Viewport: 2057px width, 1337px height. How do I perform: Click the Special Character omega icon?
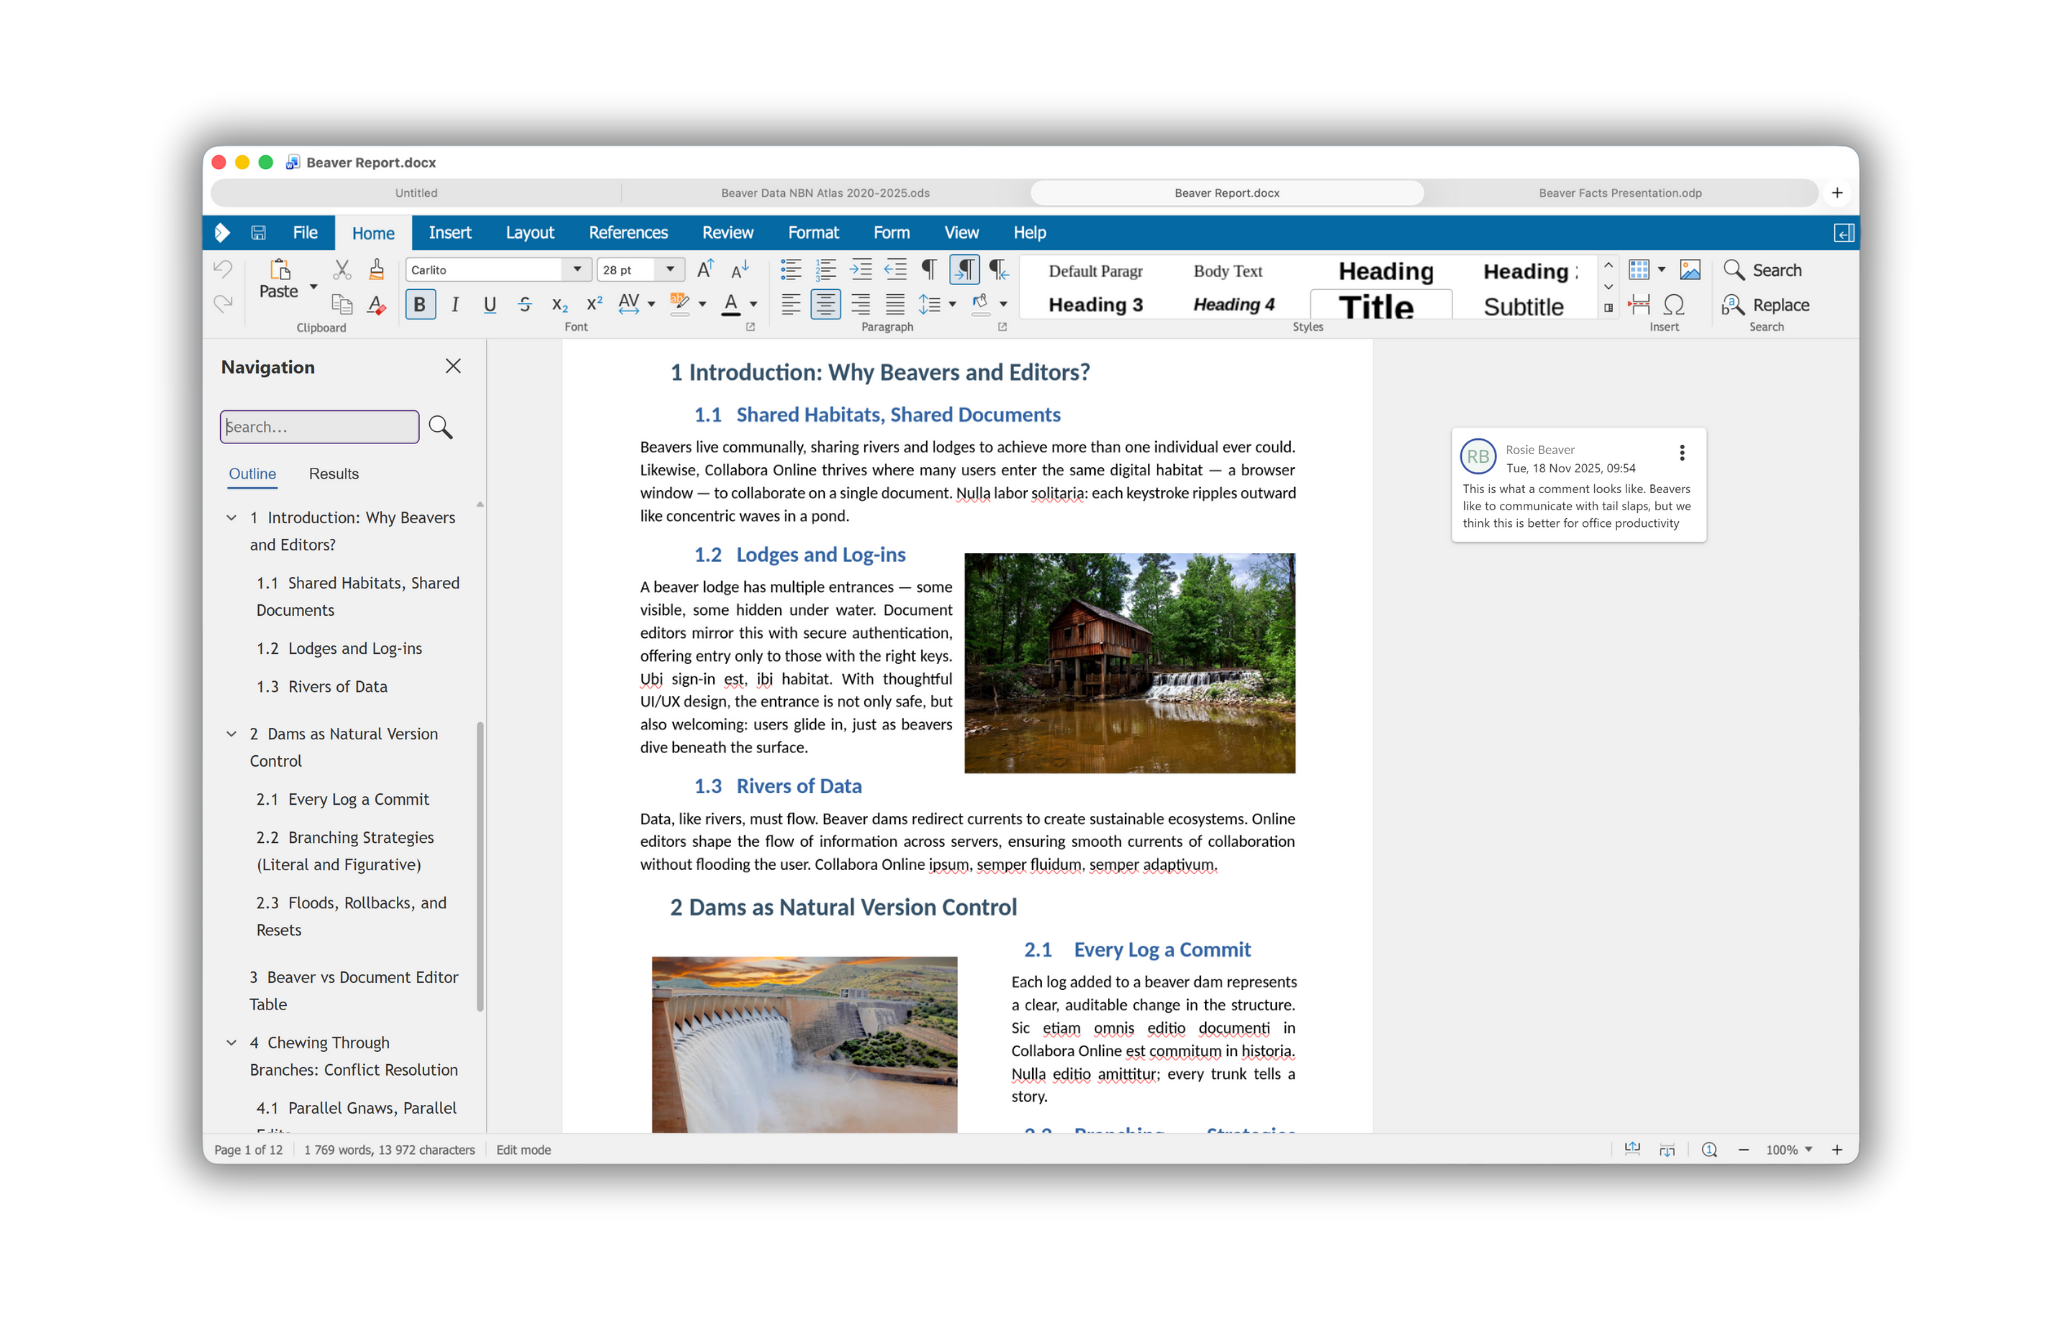(x=1674, y=304)
